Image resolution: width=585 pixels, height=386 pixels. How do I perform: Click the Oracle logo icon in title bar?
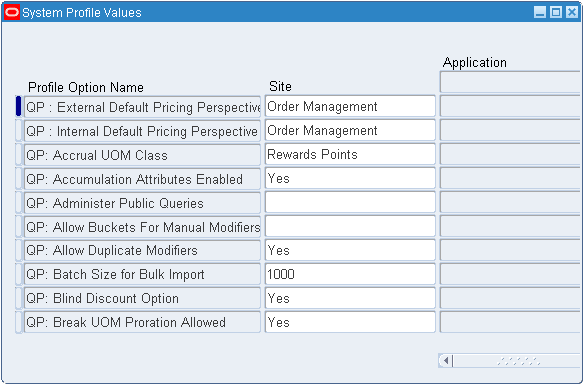(12, 12)
